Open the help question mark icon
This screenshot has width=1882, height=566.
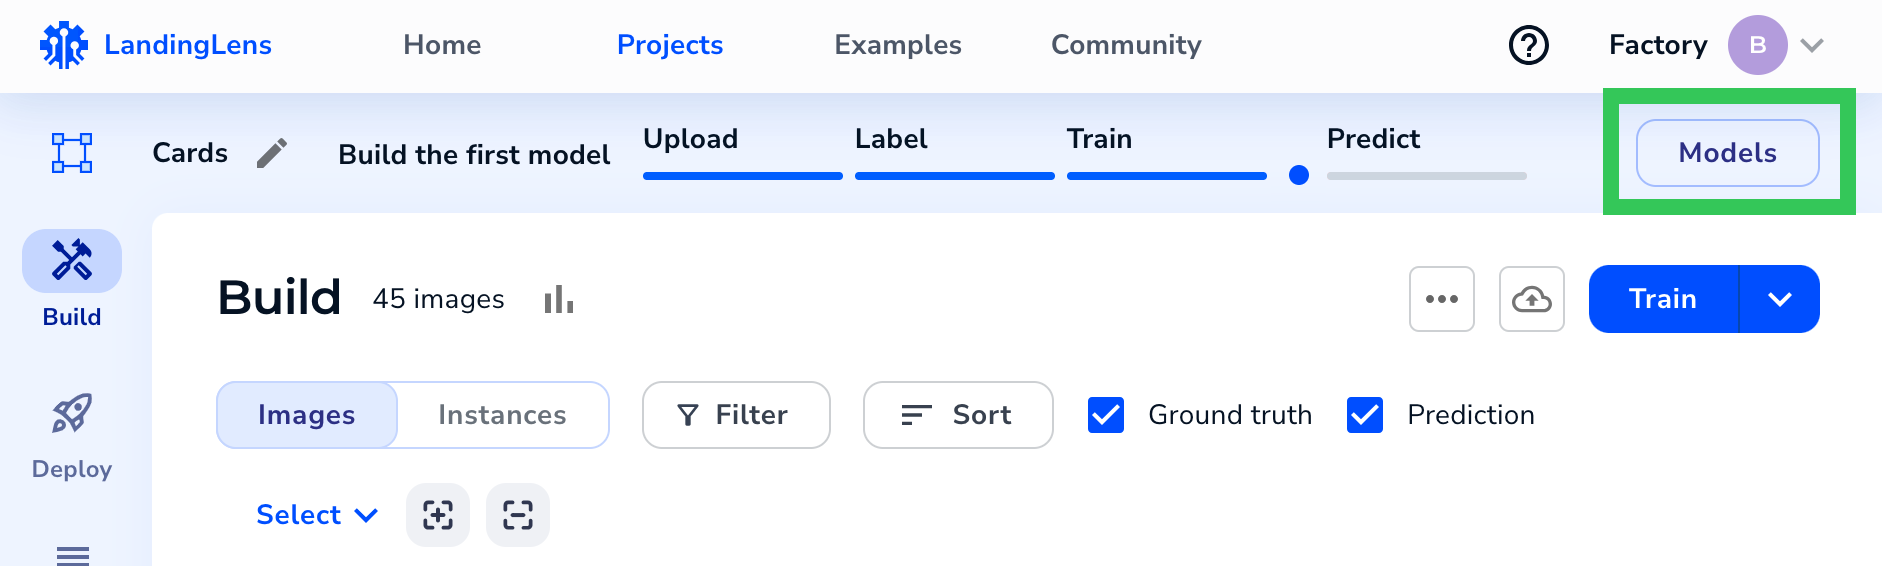coord(1528,45)
